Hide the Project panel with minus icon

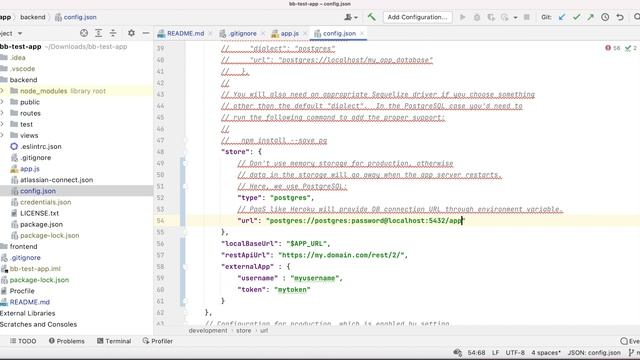coord(146,33)
